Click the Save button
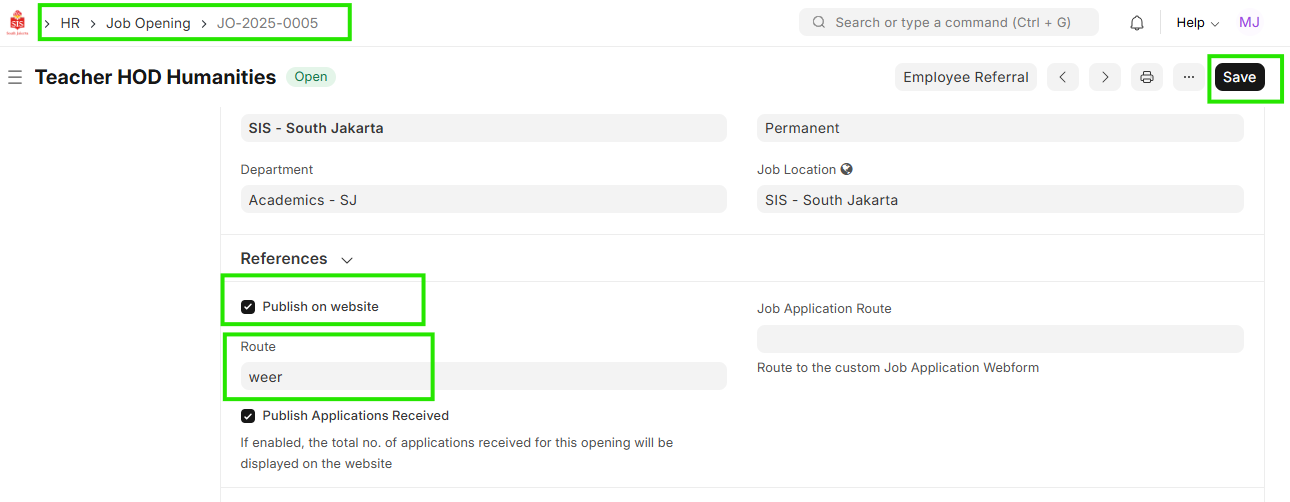This screenshot has width=1290, height=502. point(1239,77)
